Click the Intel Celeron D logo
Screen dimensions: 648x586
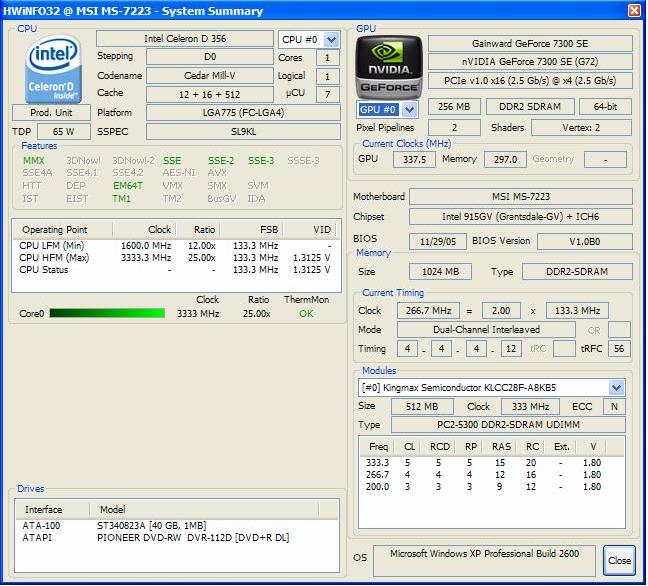(53, 69)
